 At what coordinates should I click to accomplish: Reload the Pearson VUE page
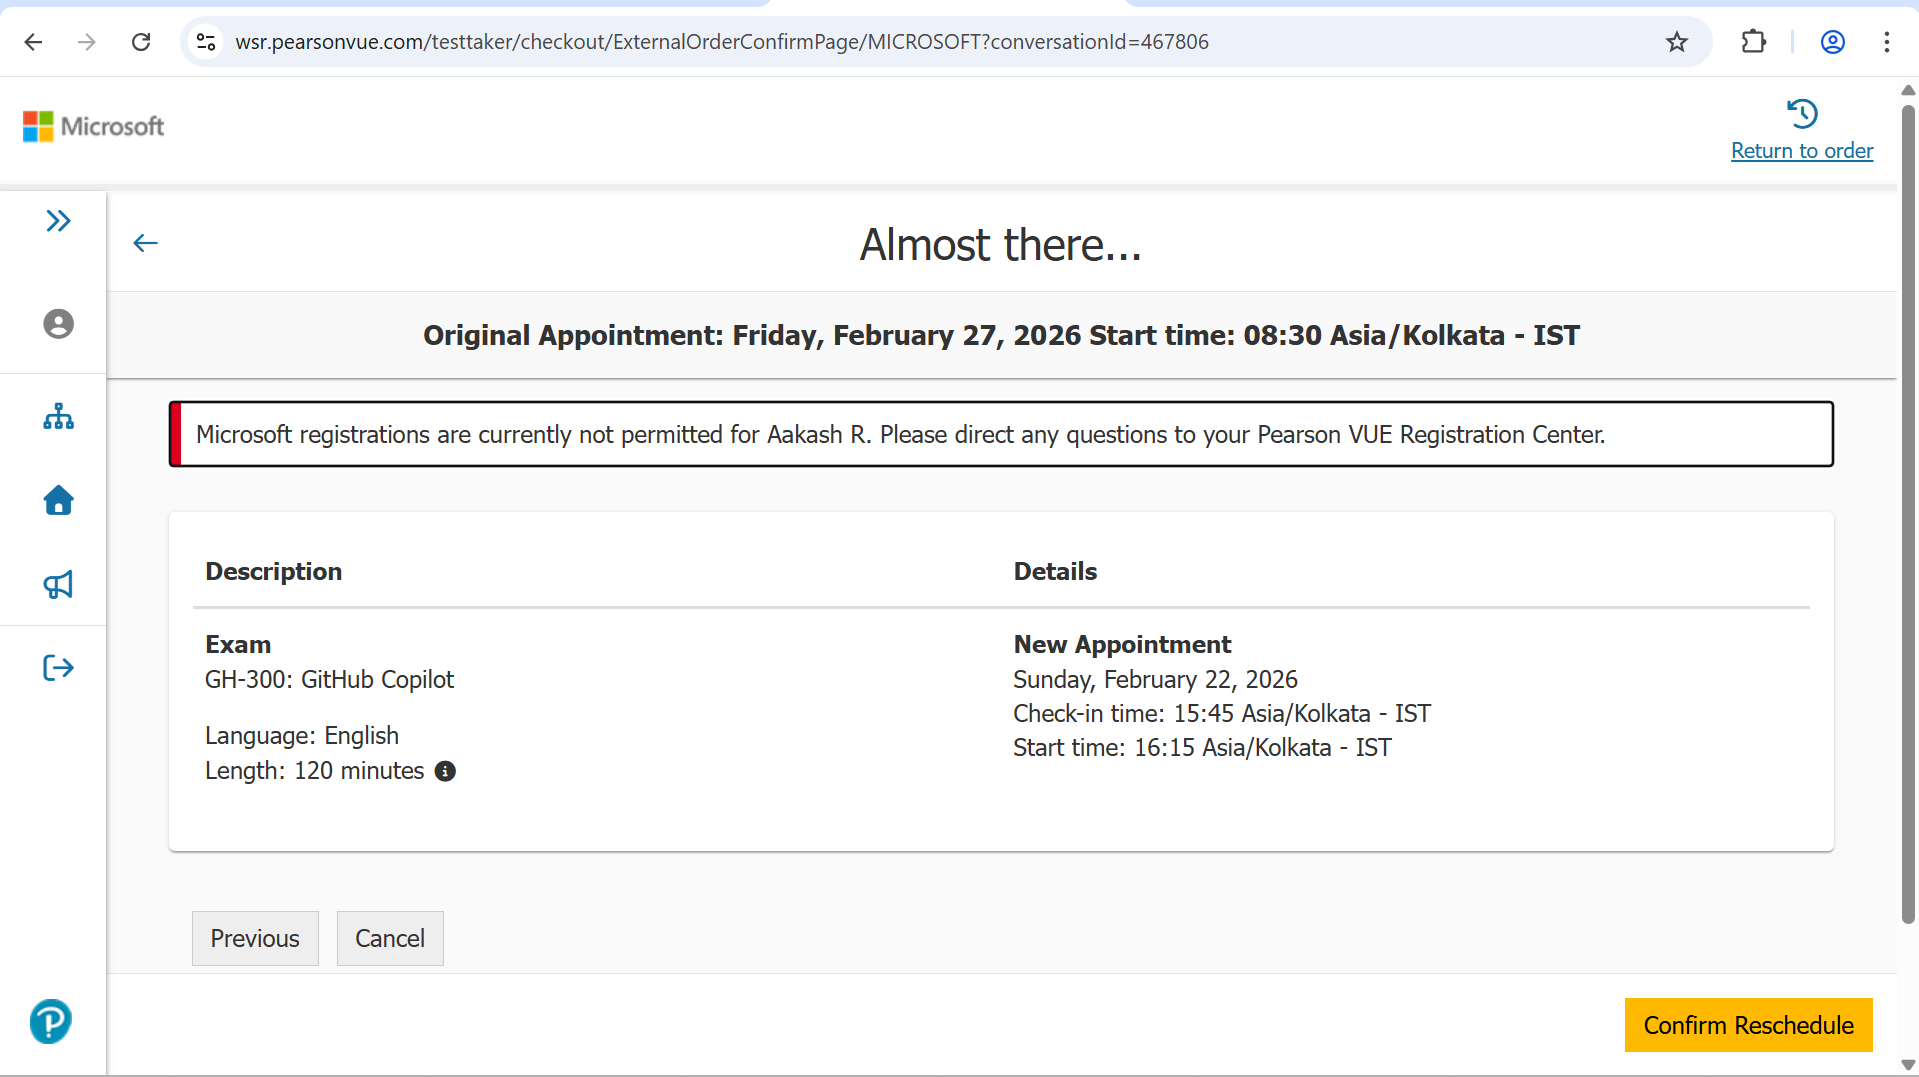(x=141, y=42)
